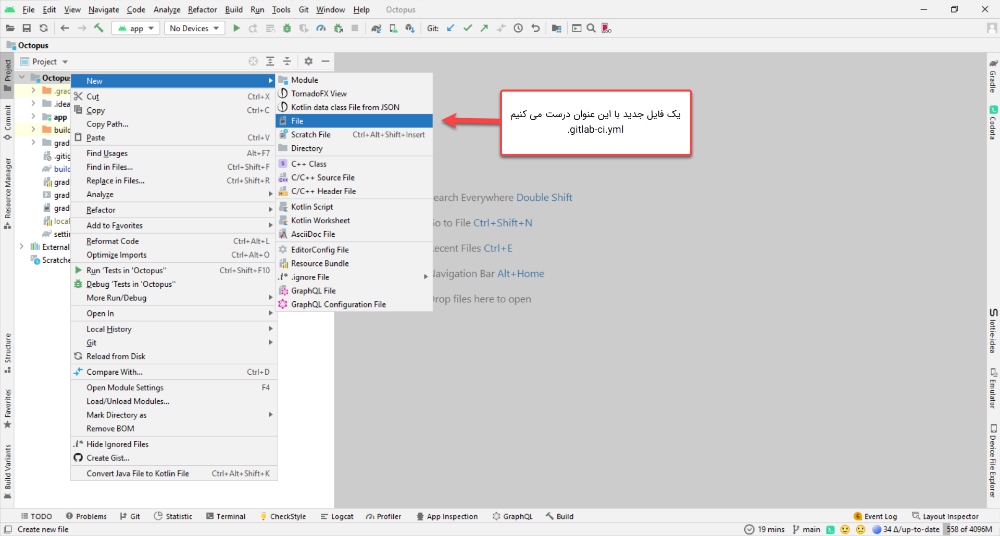
Task: Click the memory indicator 558 of 4096M
Action: [970, 530]
